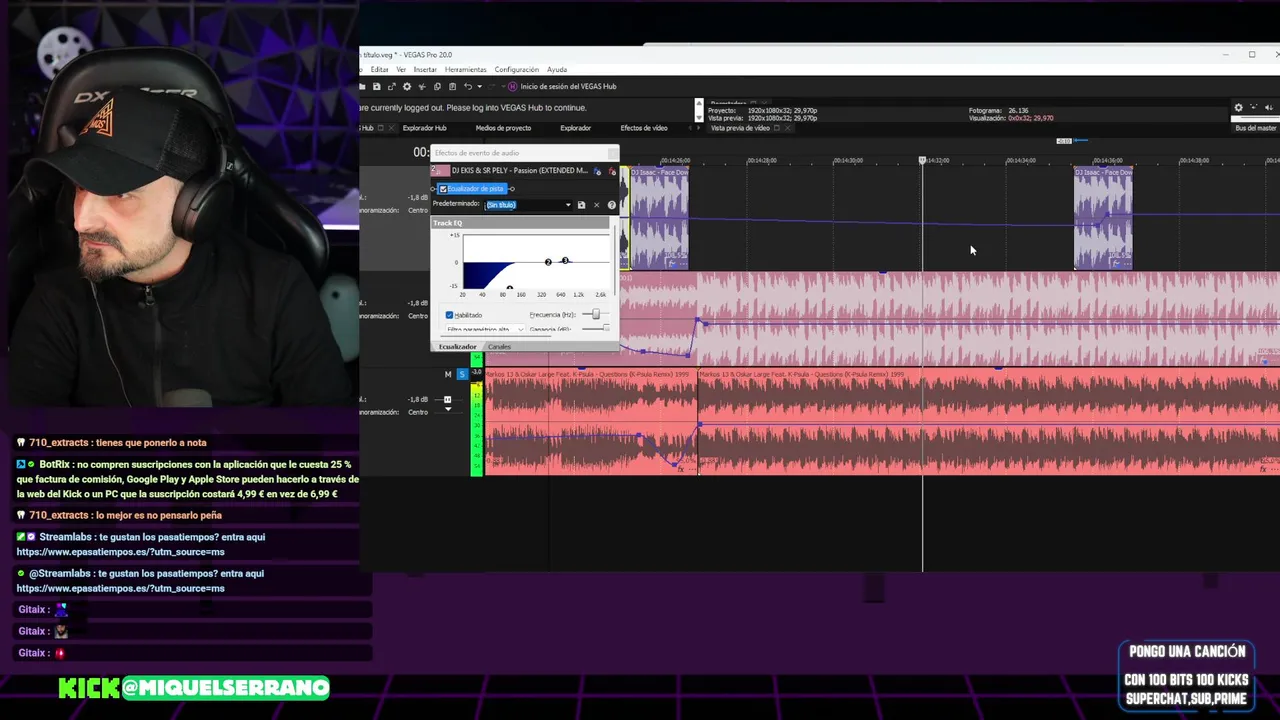The image size is (1280, 720).
Task: Adjust the Ganancia (dB) slider
Action: (607, 328)
